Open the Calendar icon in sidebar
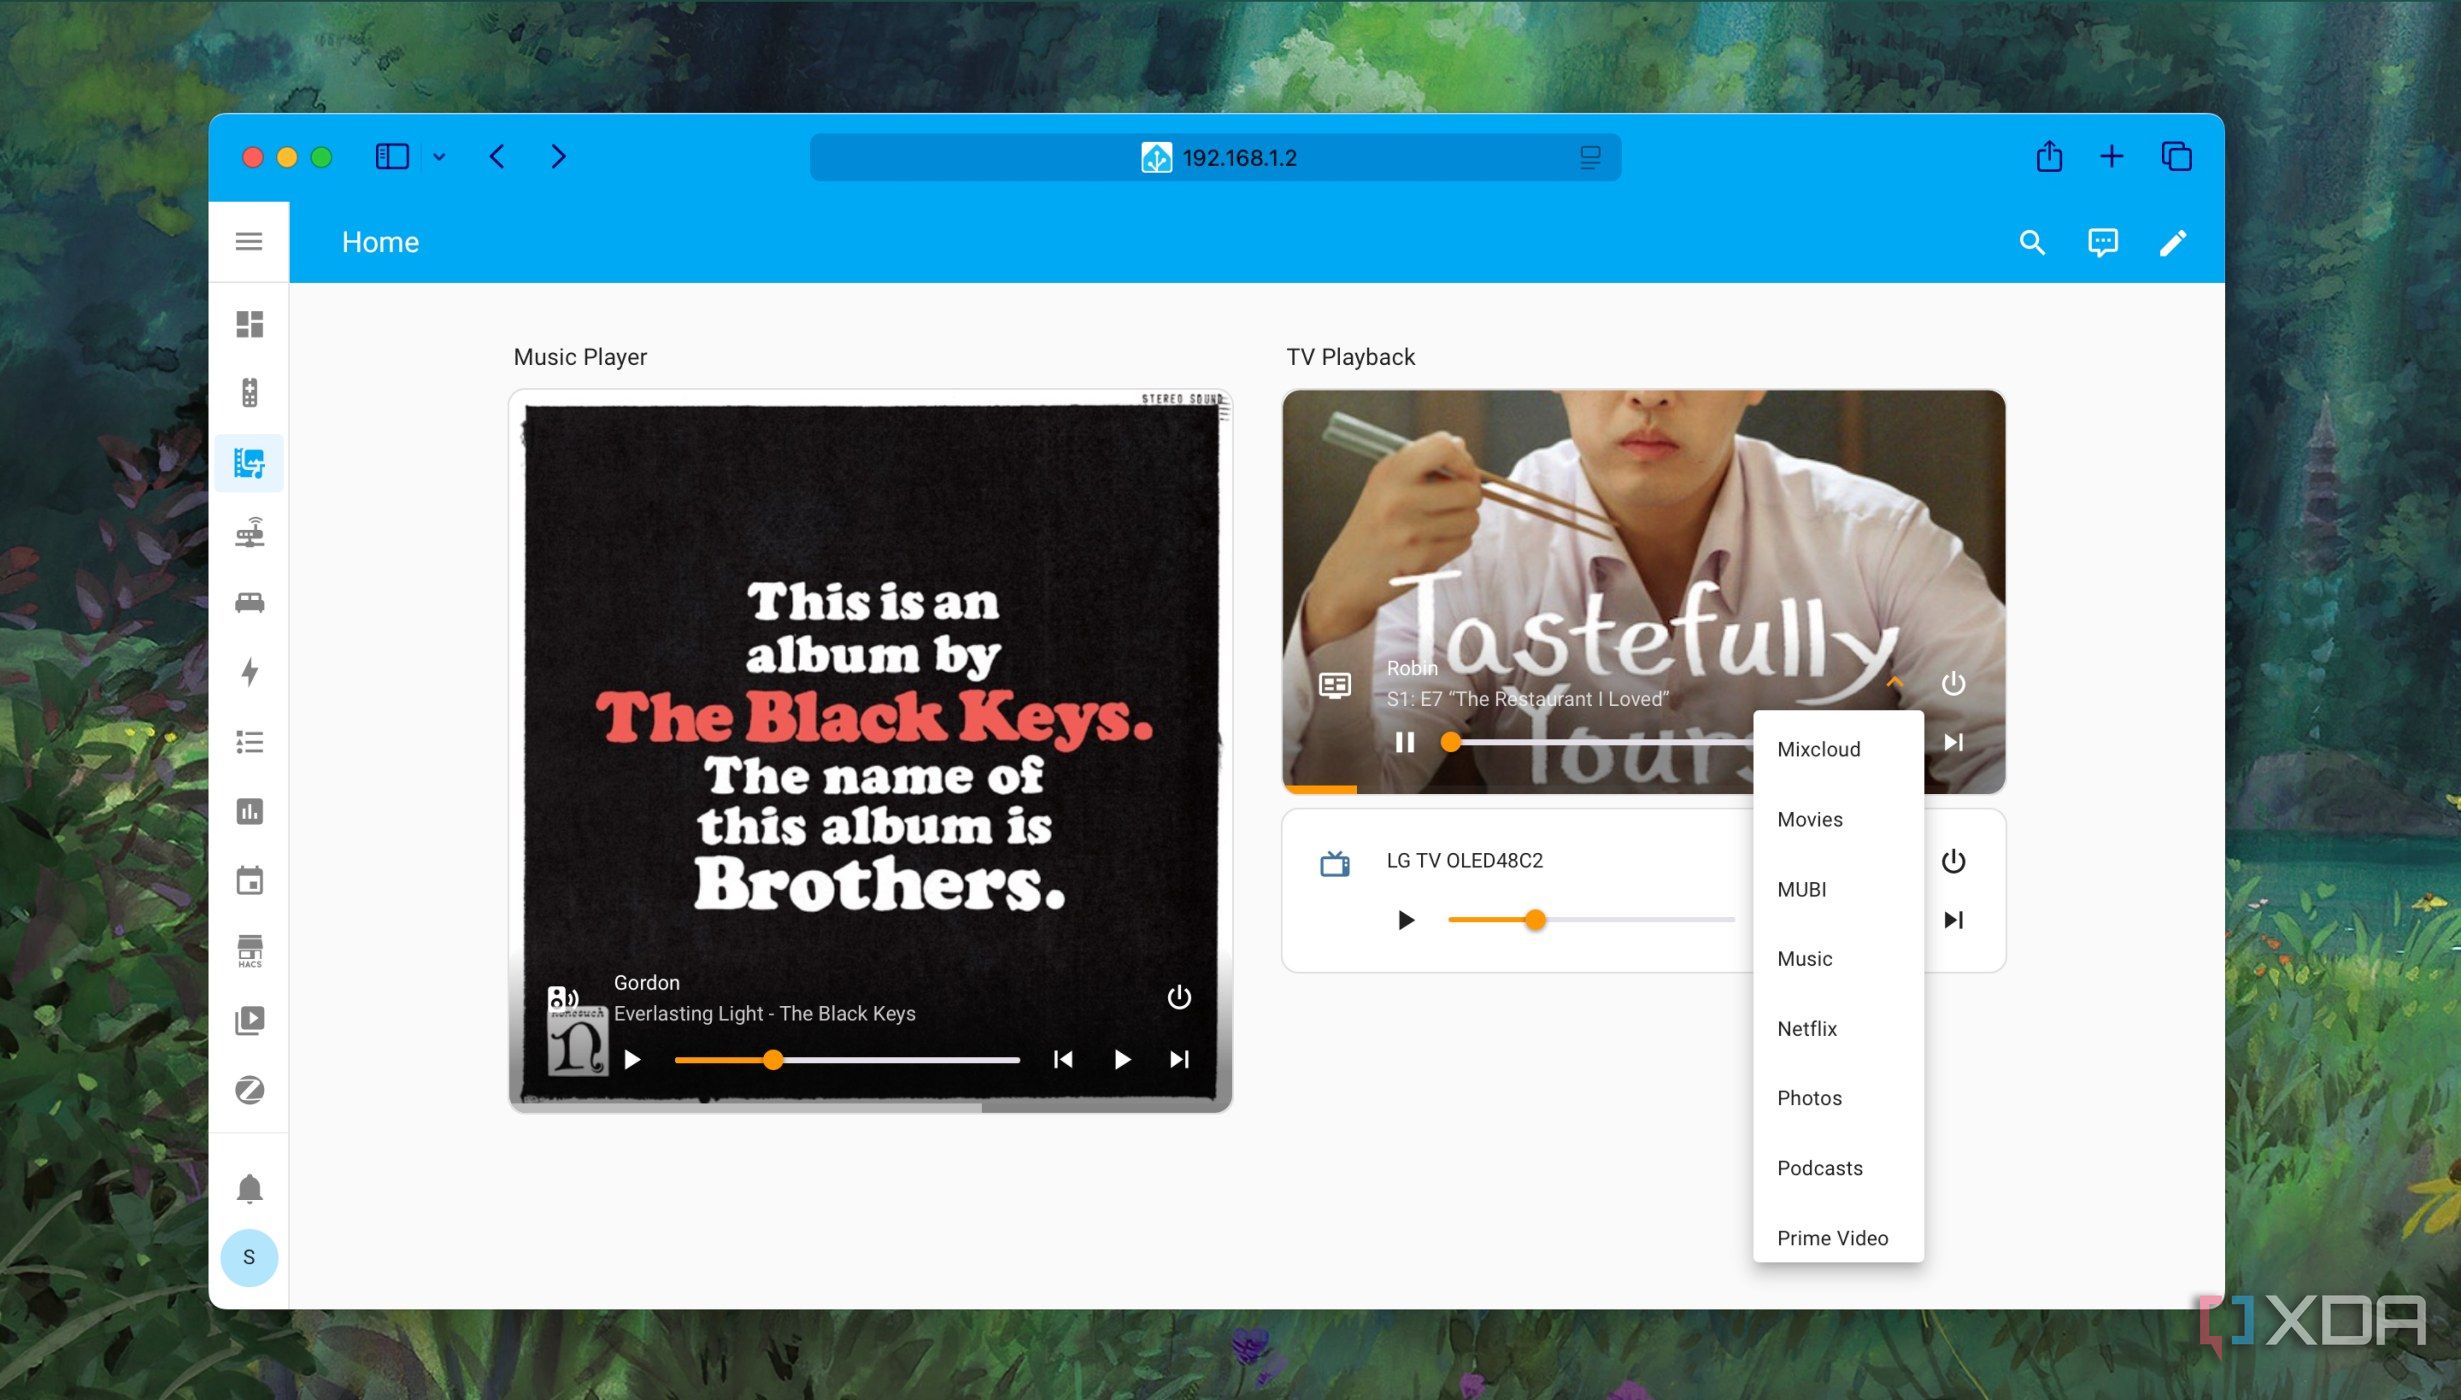2461x1400 pixels. pos(249,881)
